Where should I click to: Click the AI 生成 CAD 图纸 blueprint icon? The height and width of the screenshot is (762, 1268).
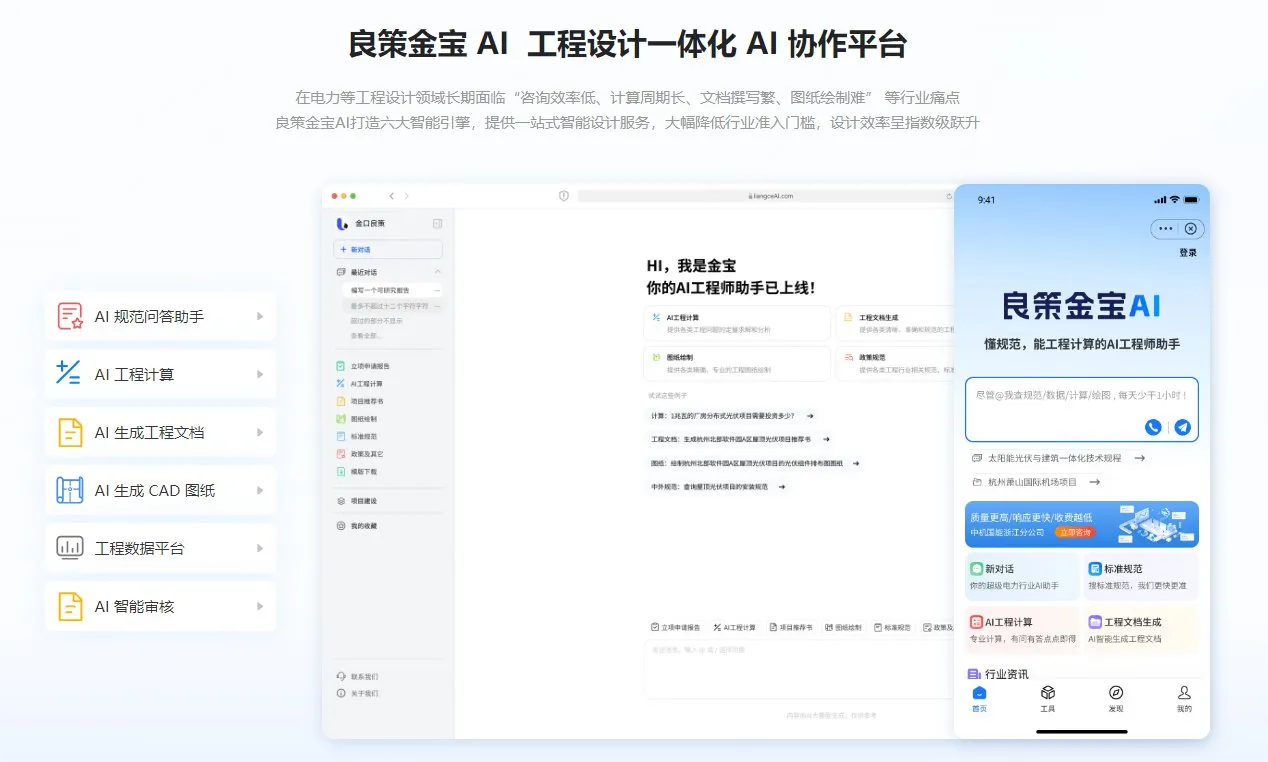coord(70,491)
